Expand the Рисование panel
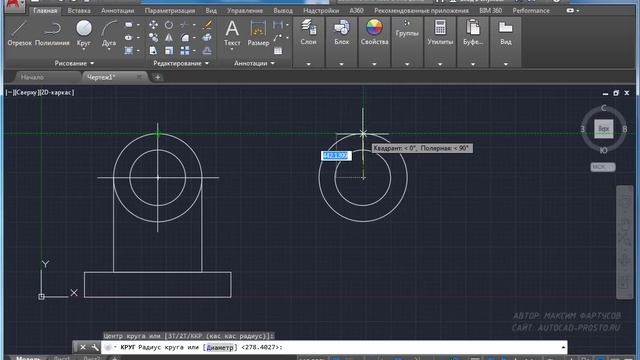640x360 pixels. tap(74, 63)
